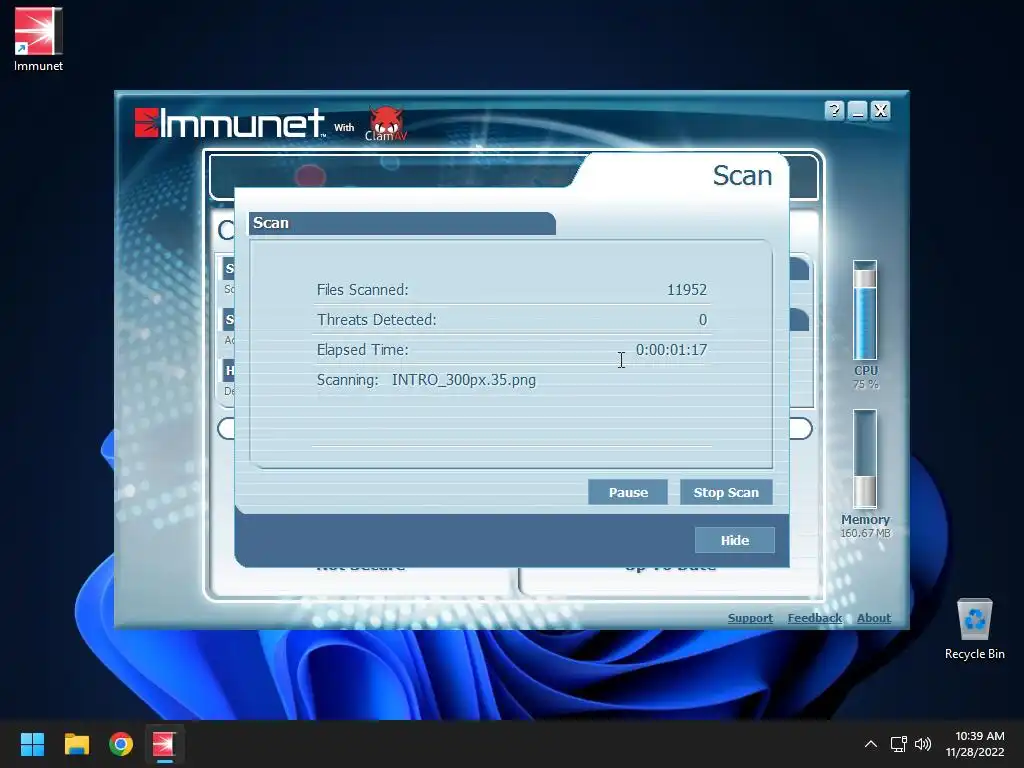Click the CPU usage meter
The width and height of the screenshot is (1024, 768).
click(x=865, y=310)
